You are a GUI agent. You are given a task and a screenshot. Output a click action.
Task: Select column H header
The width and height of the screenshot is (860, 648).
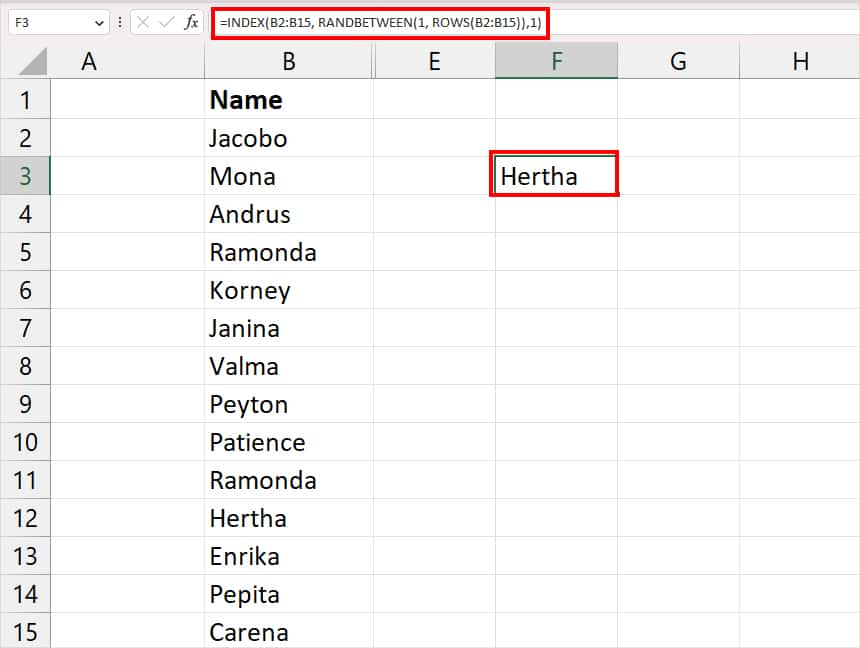tap(800, 60)
